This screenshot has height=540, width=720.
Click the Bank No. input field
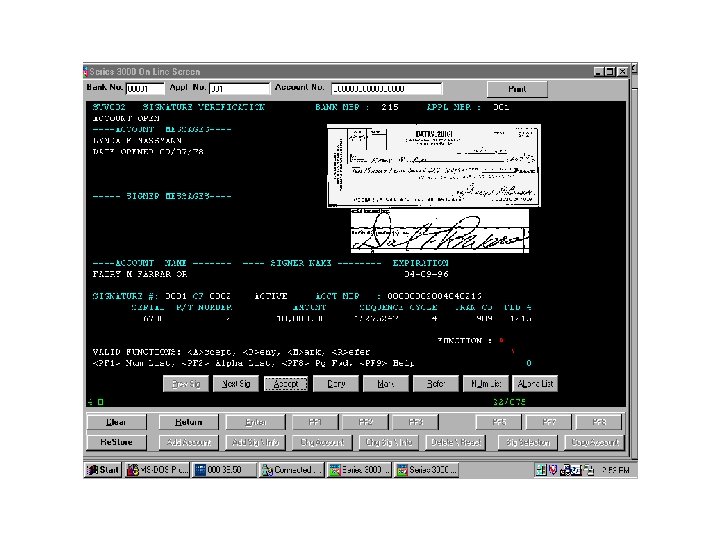(x=145, y=88)
